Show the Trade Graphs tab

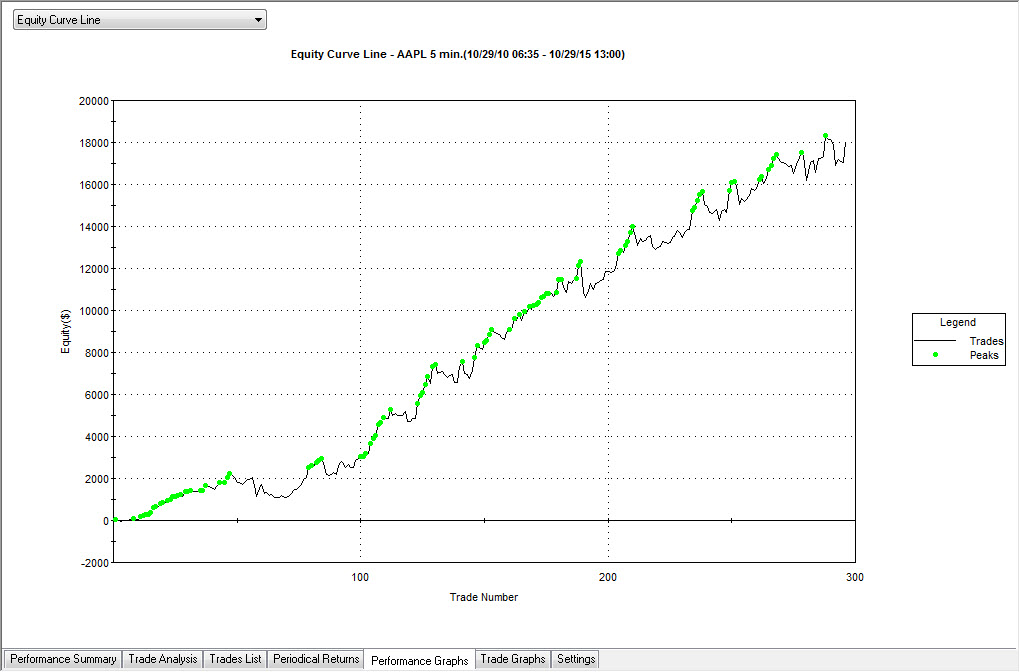513,659
